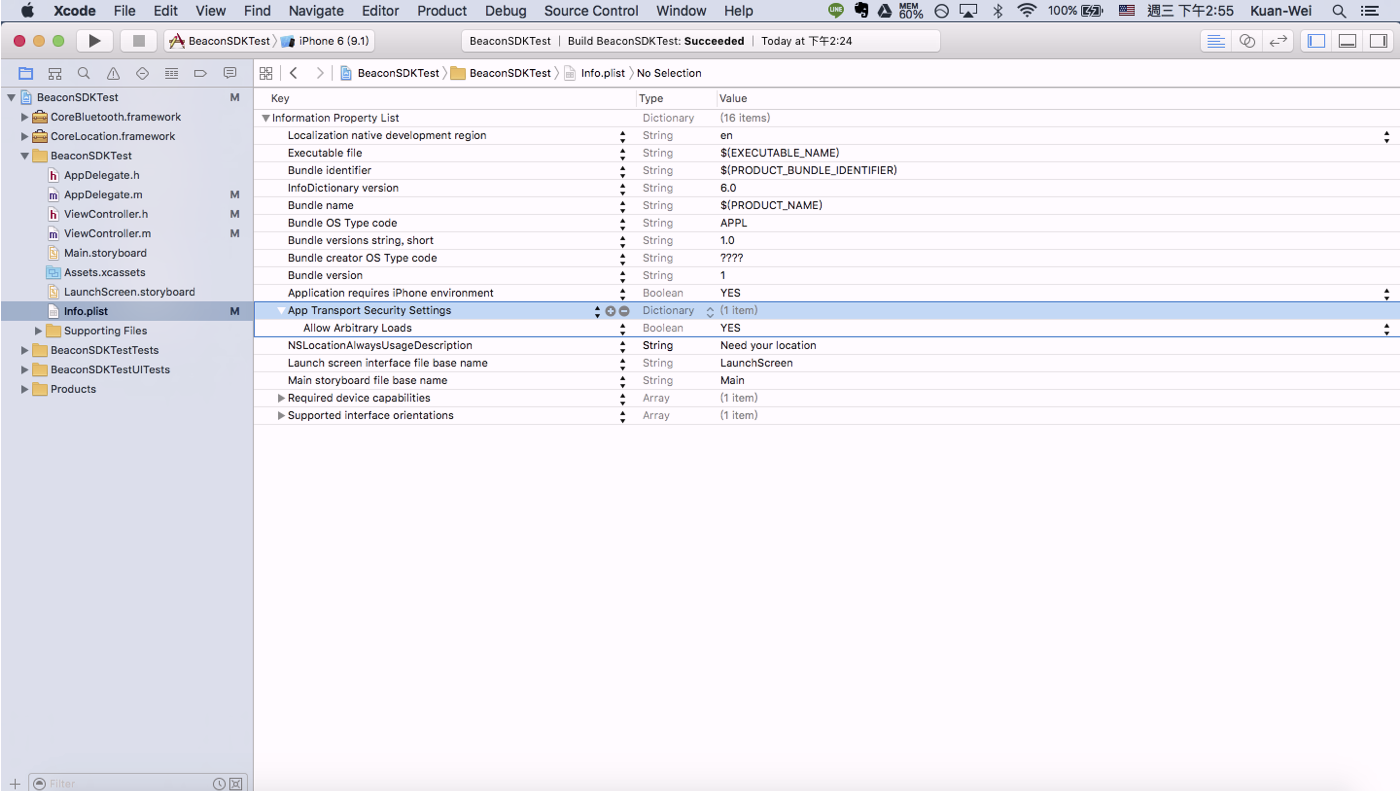This screenshot has height=791, width=1400.
Task: Open the Editor menu
Action: [380, 11]
